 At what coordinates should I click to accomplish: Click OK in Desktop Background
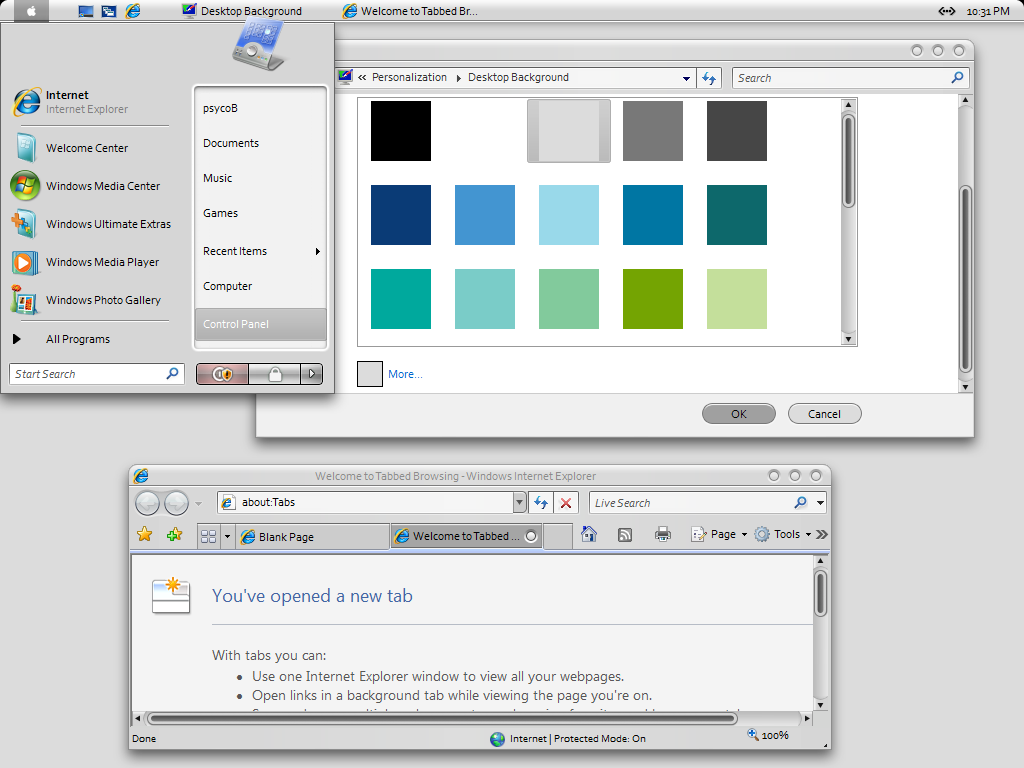tap(739, 414)
